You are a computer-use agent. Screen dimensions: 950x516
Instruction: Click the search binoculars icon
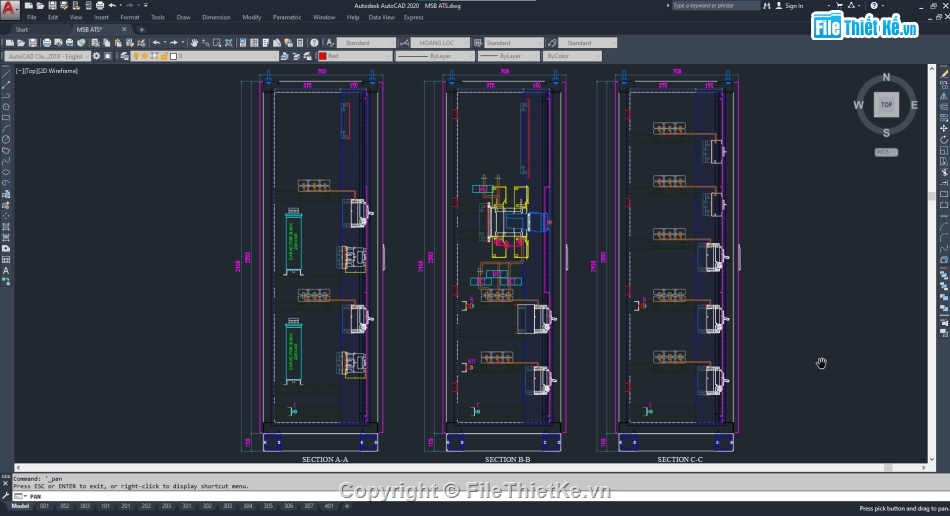767,5
